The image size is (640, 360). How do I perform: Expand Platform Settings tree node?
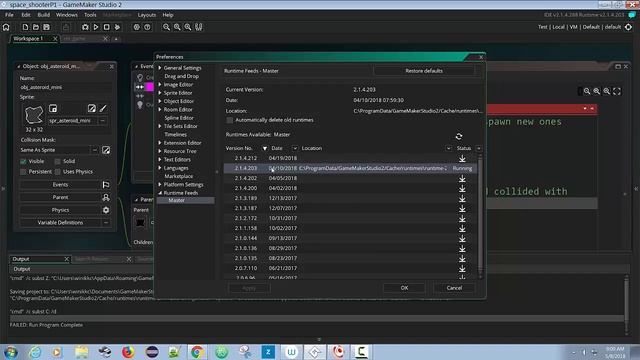click(x=160, y=184)
